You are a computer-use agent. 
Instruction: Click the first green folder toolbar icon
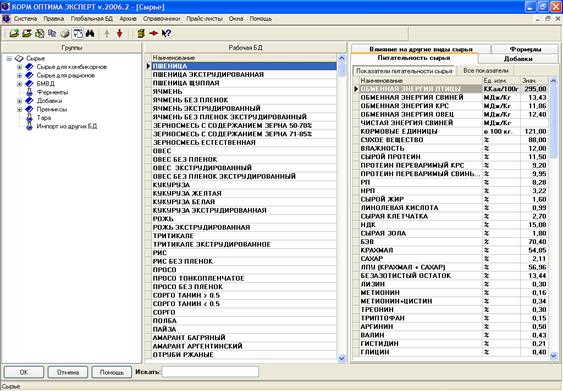pyautogui.click(x=14, y=33)
